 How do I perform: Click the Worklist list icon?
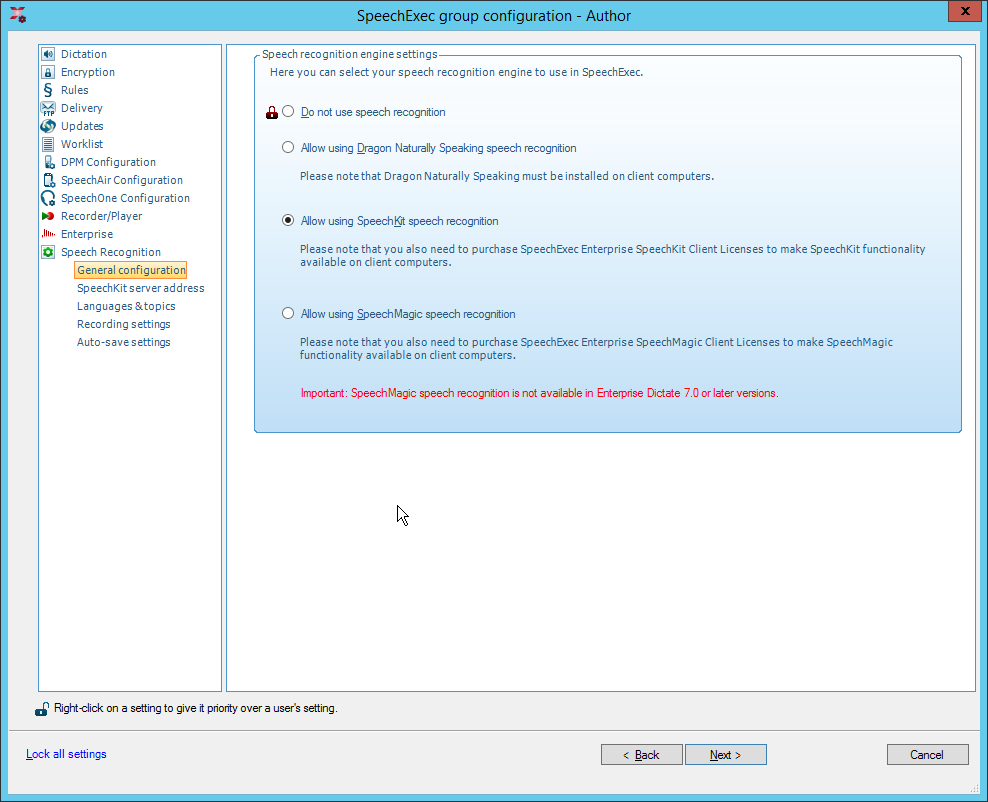(x=48, y=144)
